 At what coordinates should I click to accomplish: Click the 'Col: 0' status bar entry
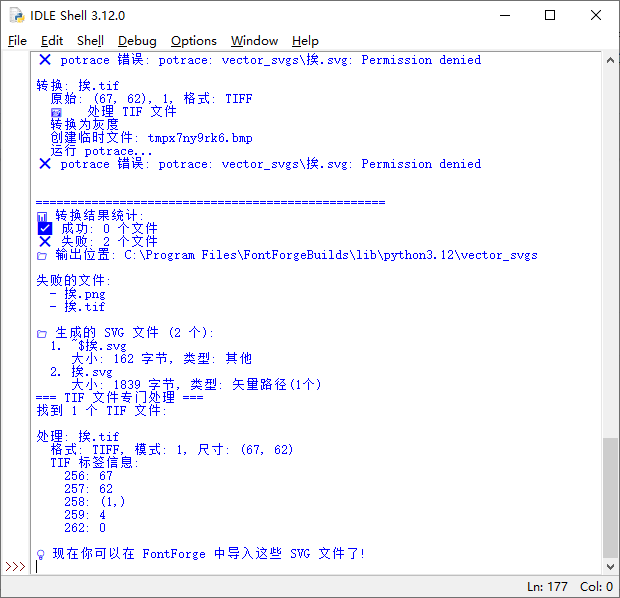(596, 587)
